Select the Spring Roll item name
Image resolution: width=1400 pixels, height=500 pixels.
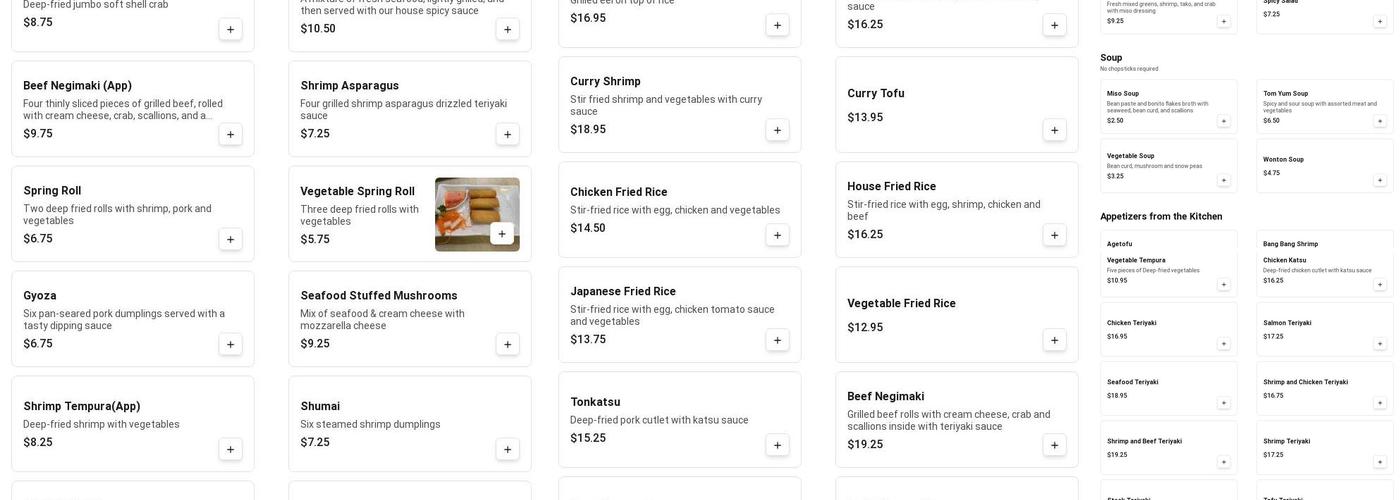(52, 191)
